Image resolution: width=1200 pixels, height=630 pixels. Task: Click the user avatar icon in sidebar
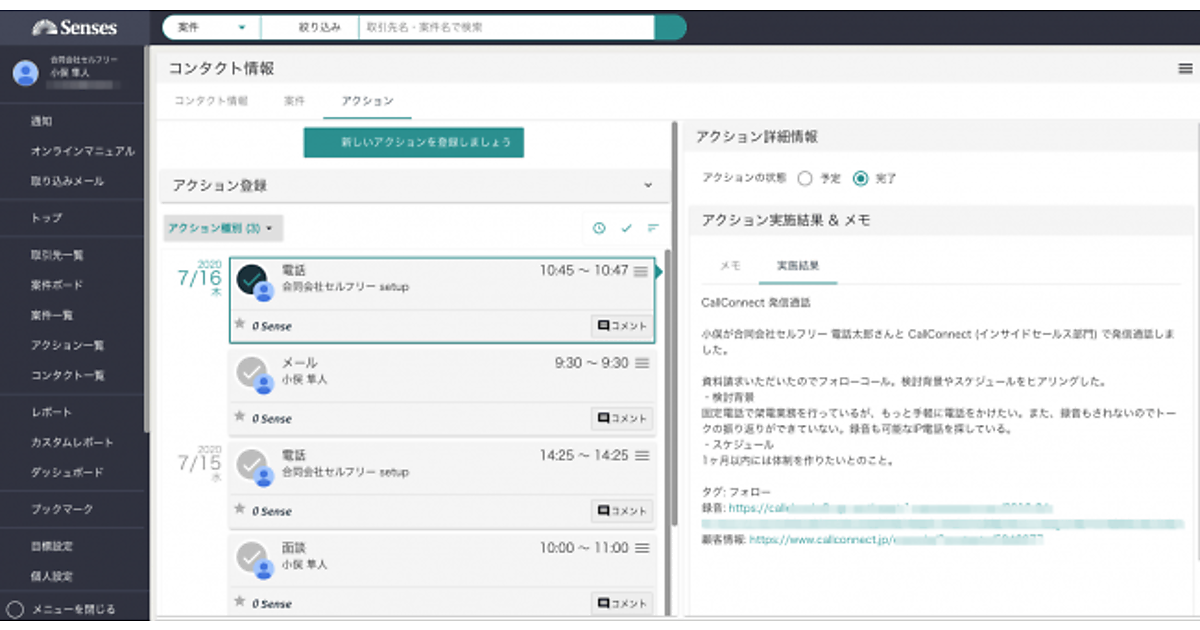click(x=26, y=72)
